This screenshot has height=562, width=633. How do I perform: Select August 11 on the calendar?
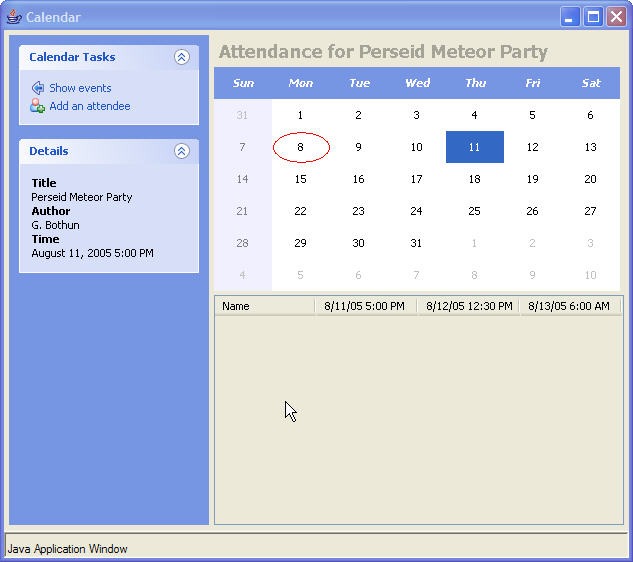pos(475,147)
